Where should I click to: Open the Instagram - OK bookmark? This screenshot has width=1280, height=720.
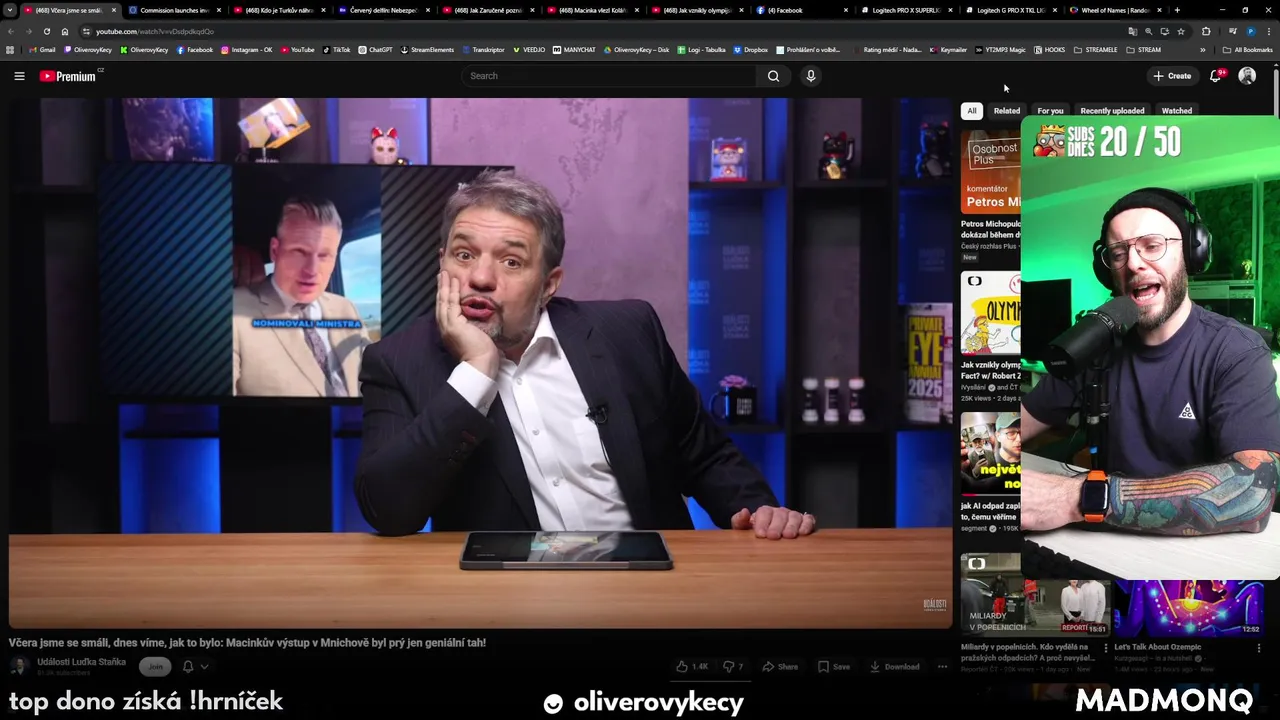[x=246, y=50]
